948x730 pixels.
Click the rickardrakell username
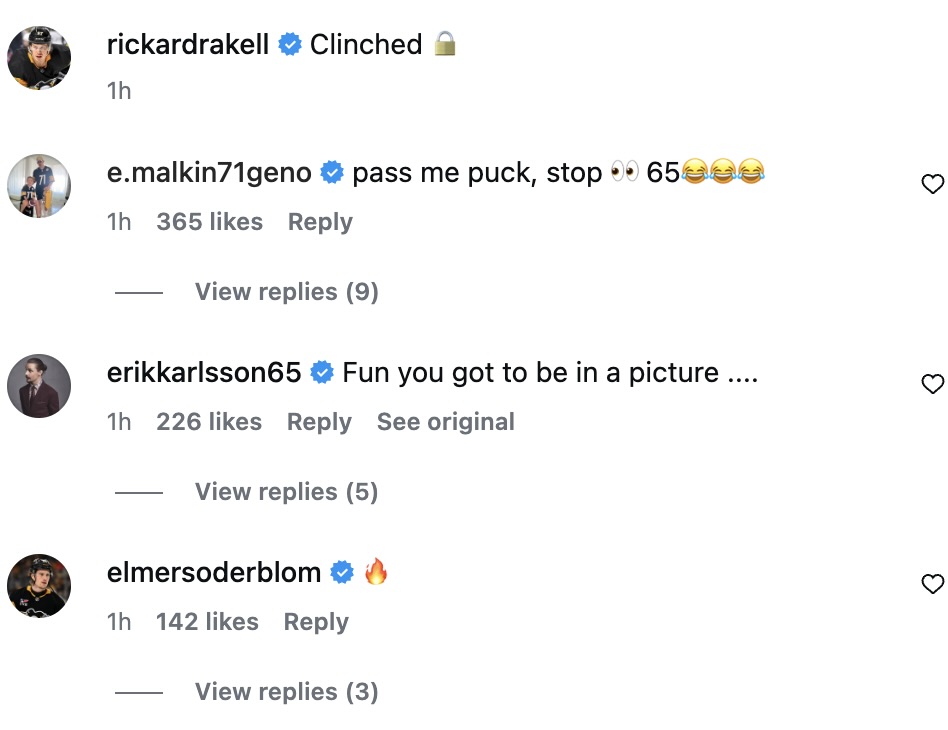188,44
